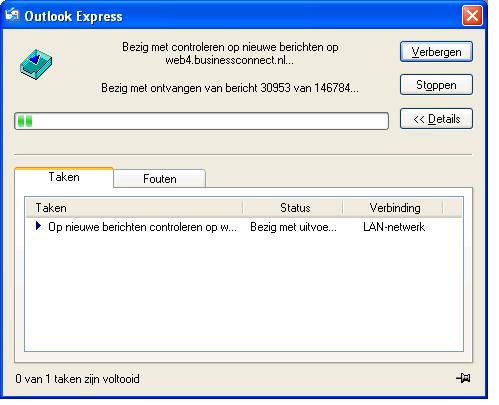
Task: Click the LAN-netwerk connection cell
Action: (x=394, y=227)
